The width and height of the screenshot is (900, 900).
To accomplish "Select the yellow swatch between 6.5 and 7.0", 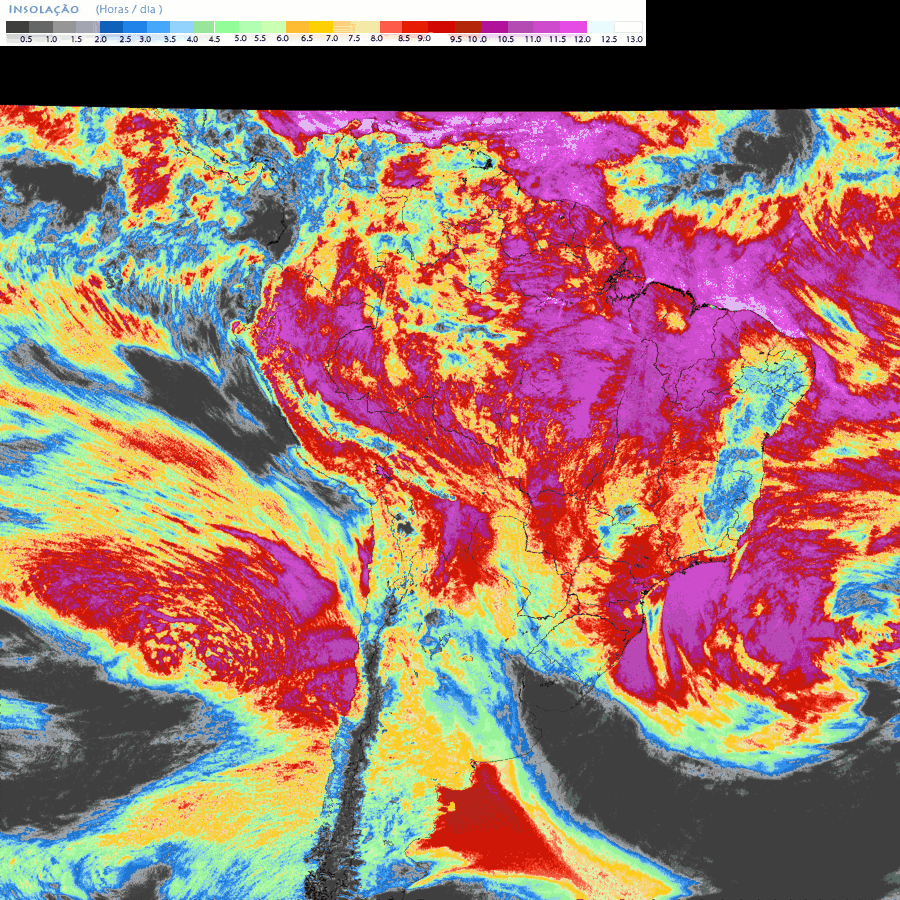I will click(x=321, y=26).
